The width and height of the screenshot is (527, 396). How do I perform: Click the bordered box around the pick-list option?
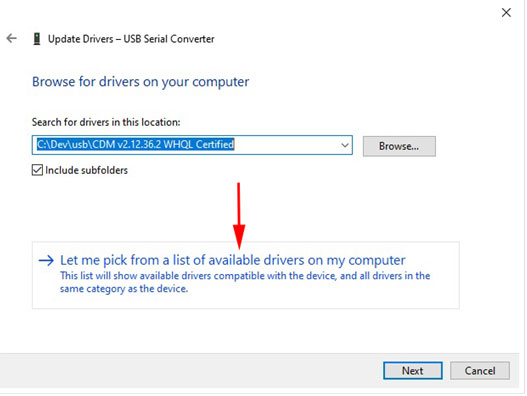pos(246,275)
